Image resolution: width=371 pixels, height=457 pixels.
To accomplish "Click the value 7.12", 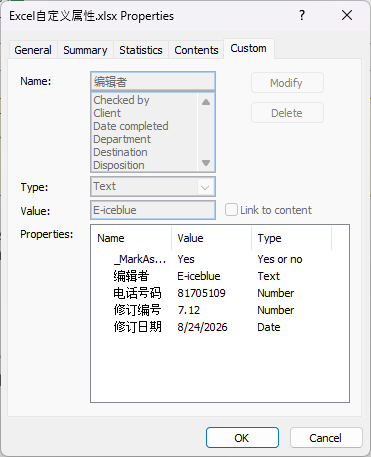I will click(x=189, y=310).
